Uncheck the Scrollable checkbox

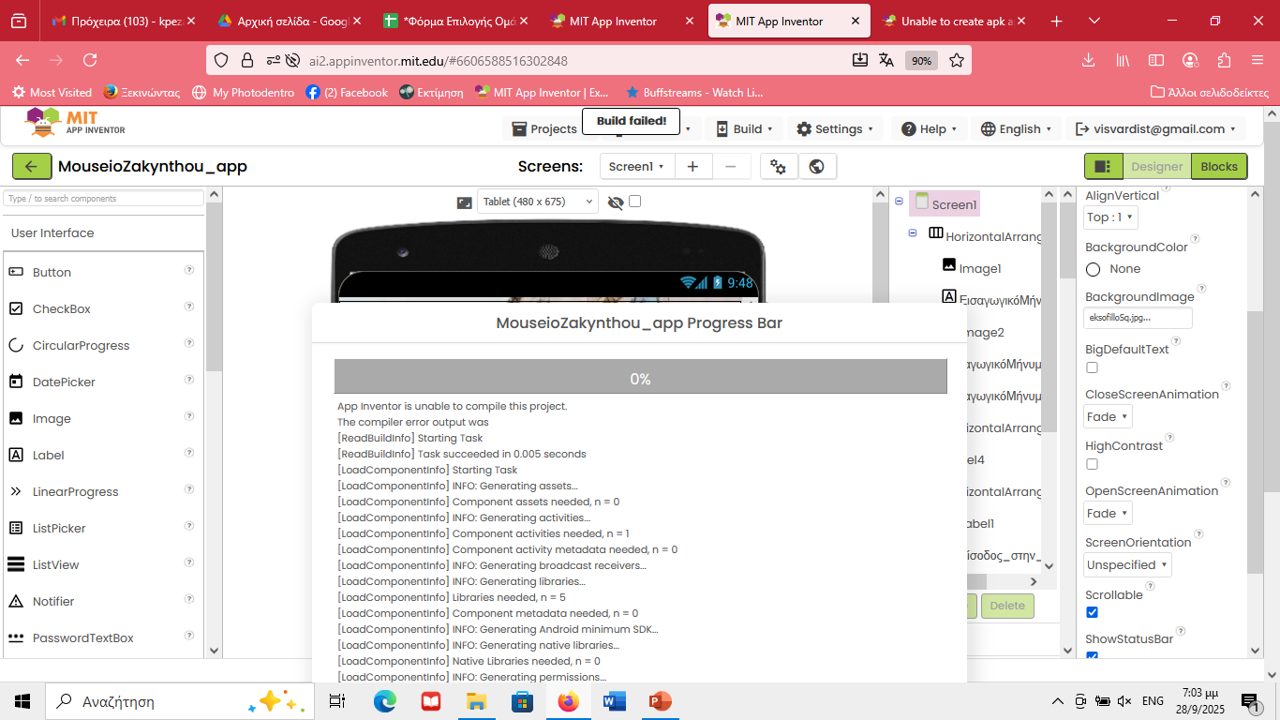coord(1092,612)
